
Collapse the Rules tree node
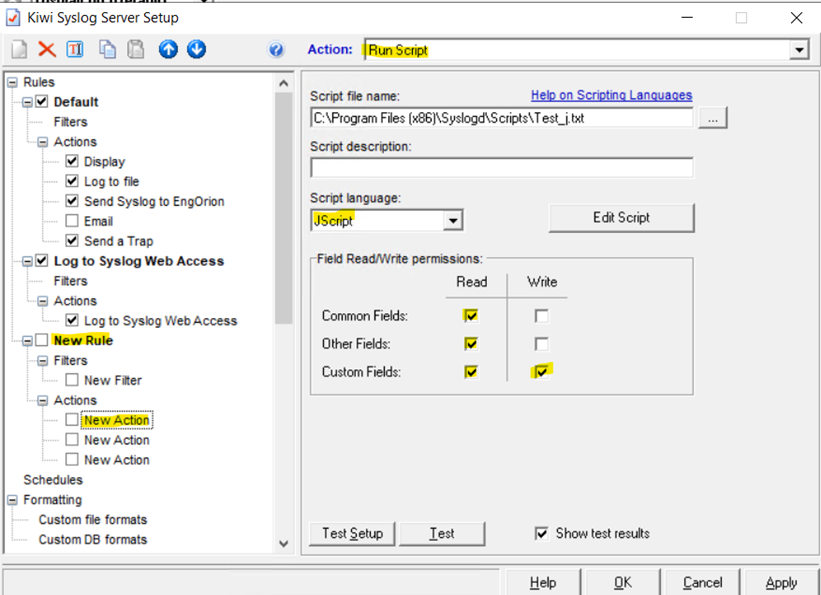click(x=12, y=82)
